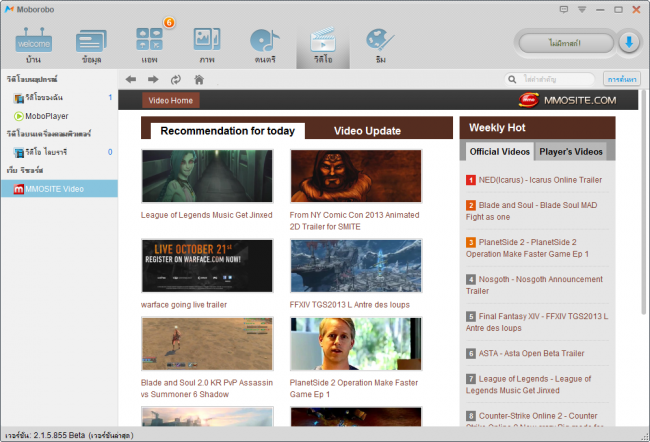
Task: Open the data cards icon in the top toolbar
Action: [x=91, y=44]
